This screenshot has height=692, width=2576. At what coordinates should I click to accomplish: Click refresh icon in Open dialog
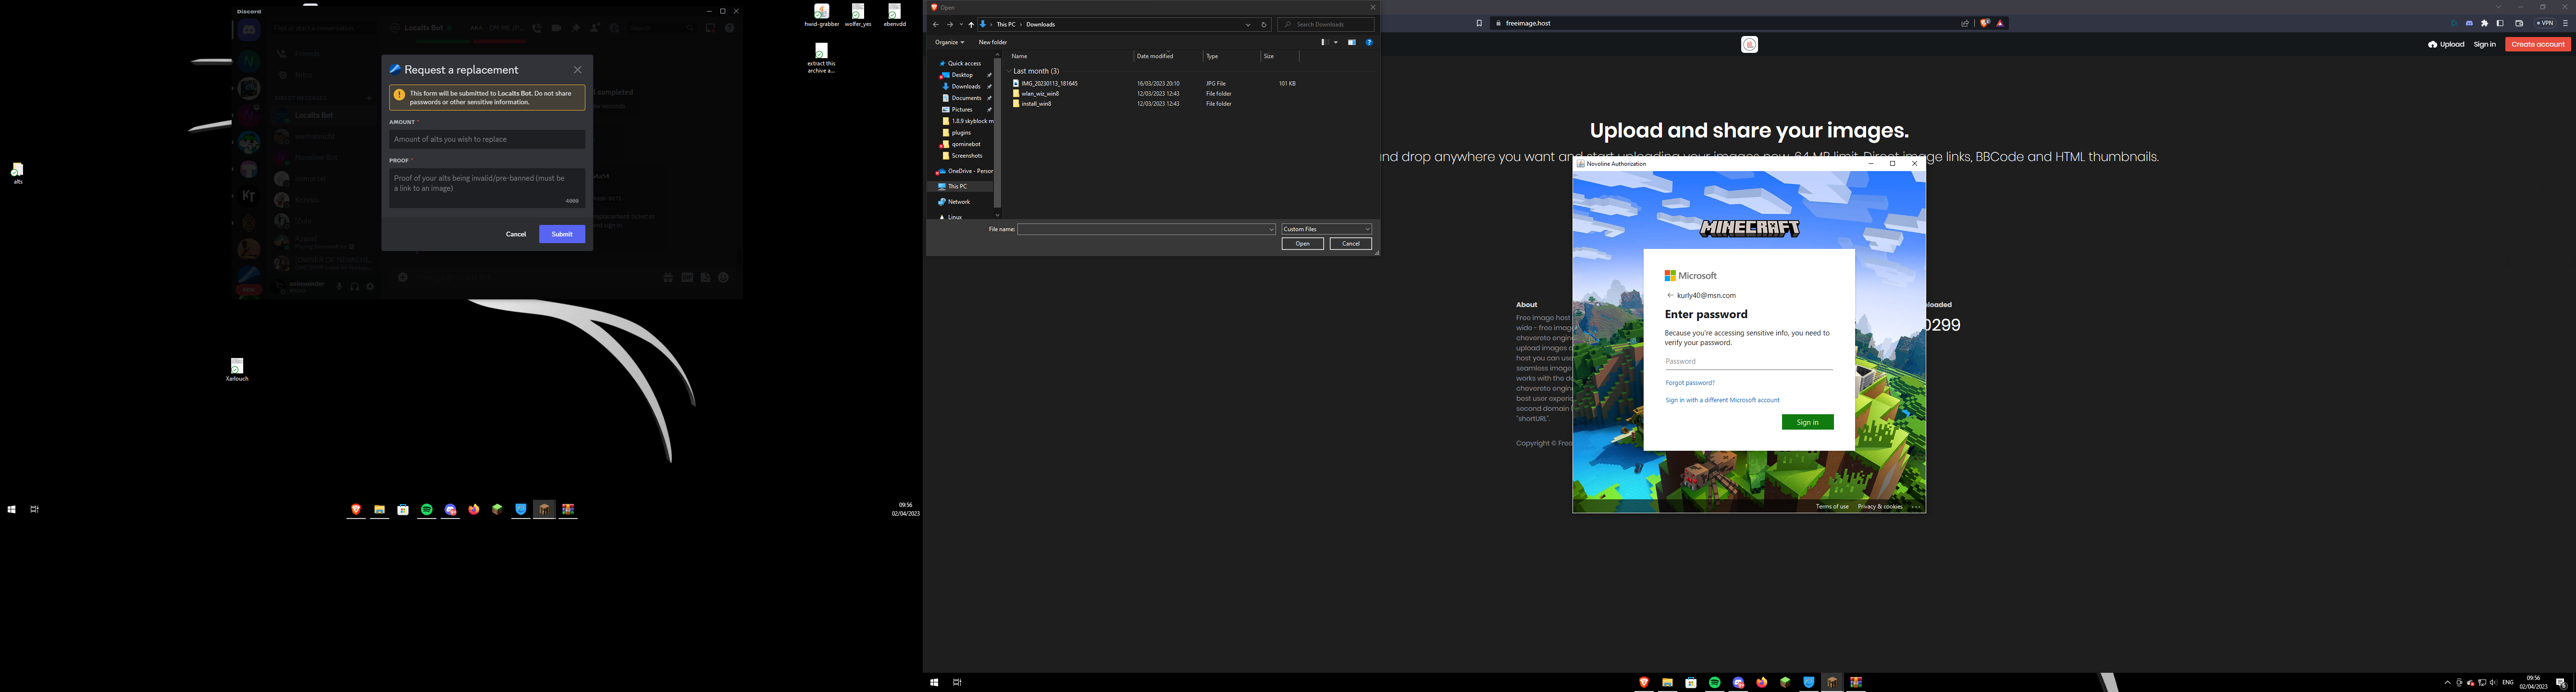[x=1264, y=24]
